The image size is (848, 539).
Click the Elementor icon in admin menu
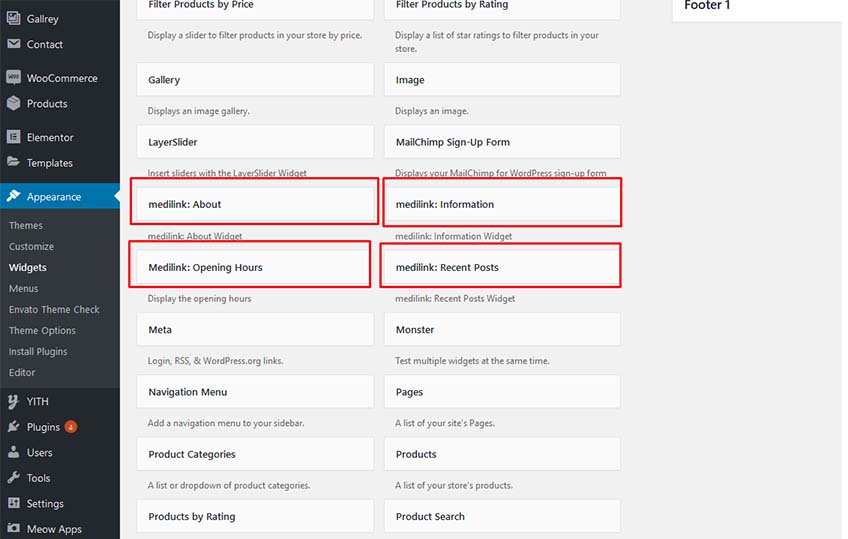14,137
